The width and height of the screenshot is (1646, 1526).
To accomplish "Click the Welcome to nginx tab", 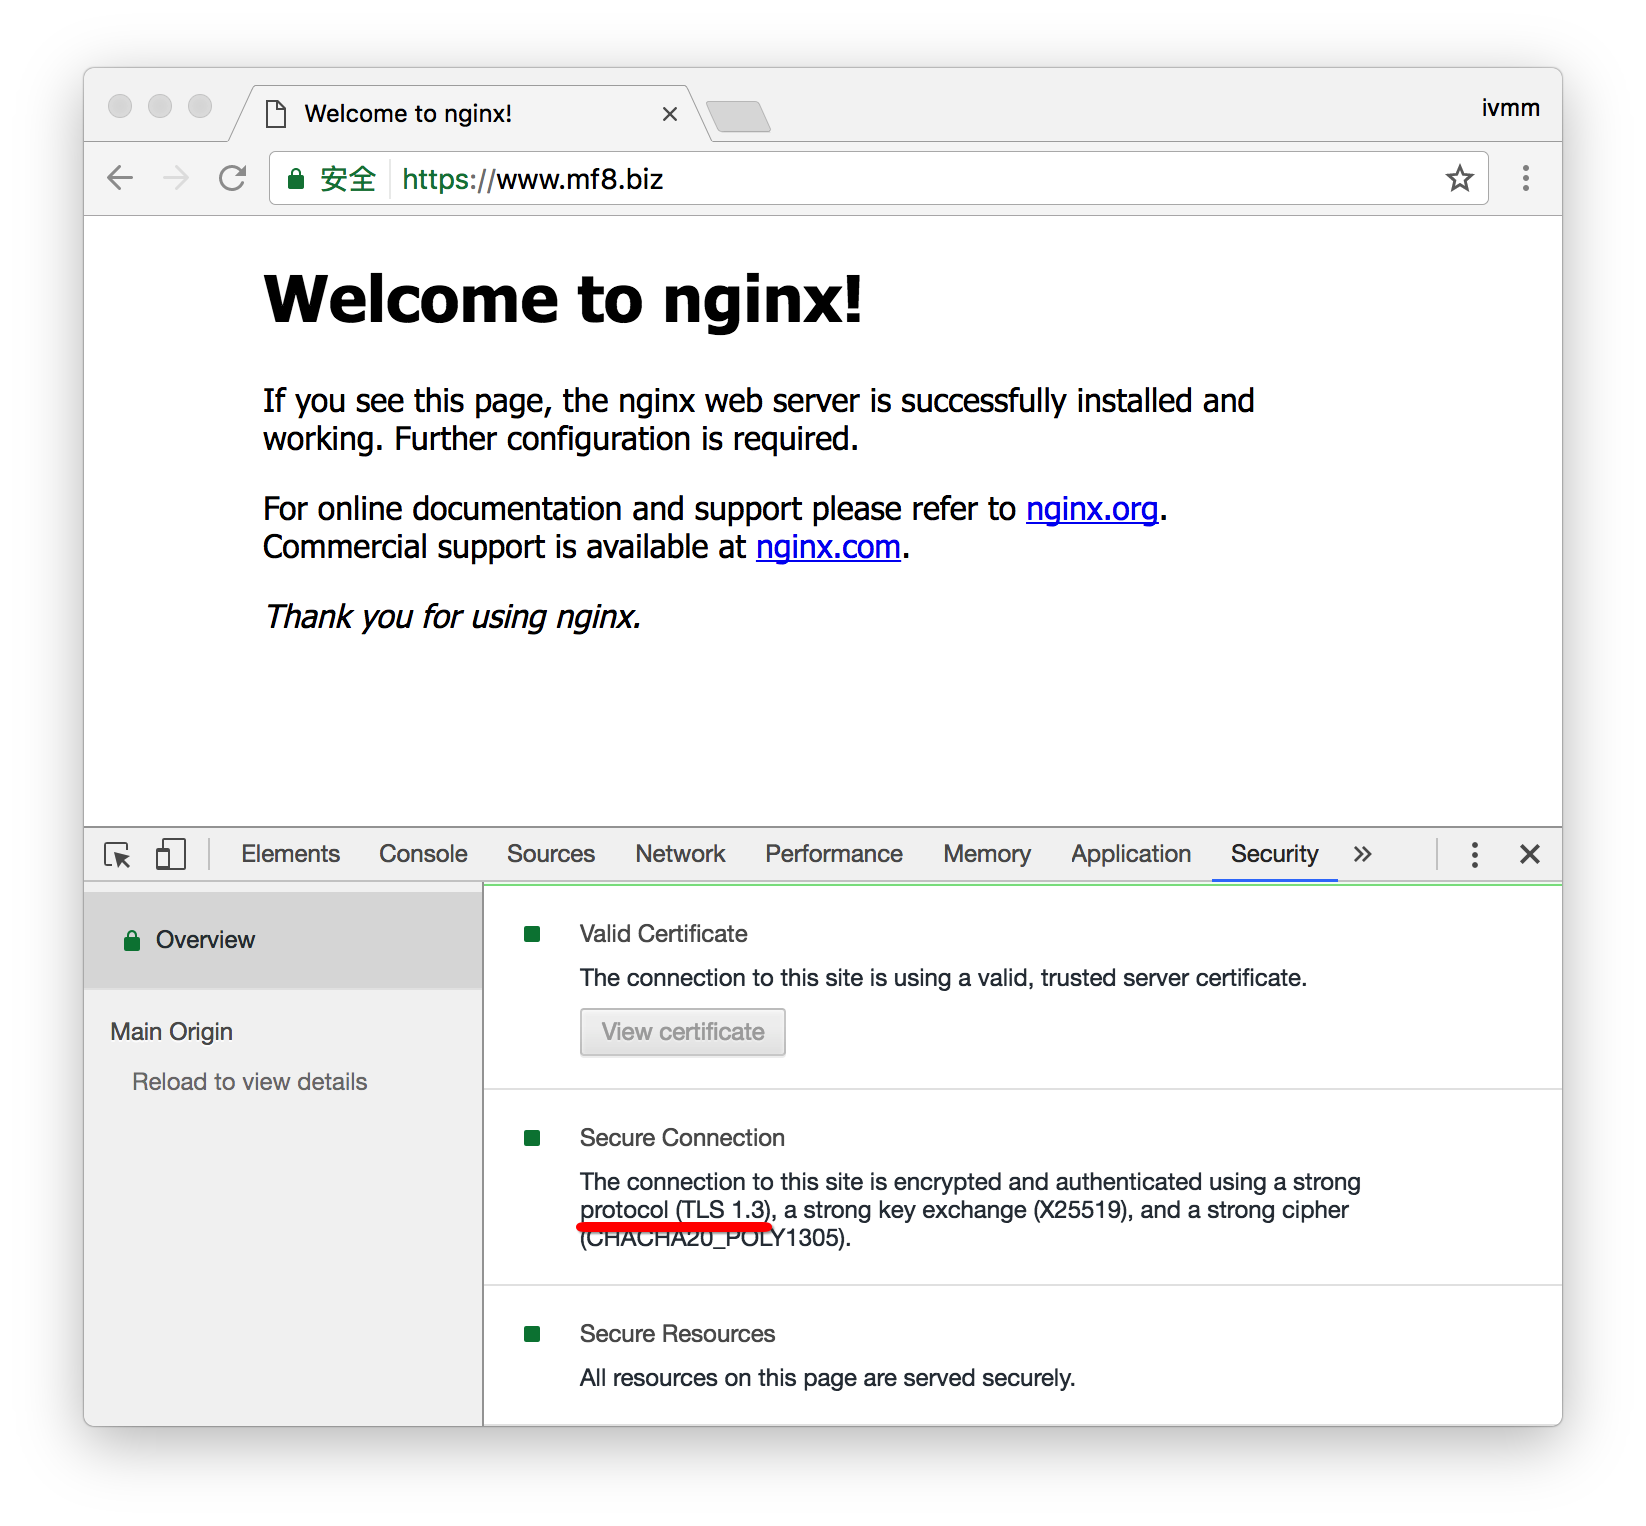I will click(x=410, y=113).
